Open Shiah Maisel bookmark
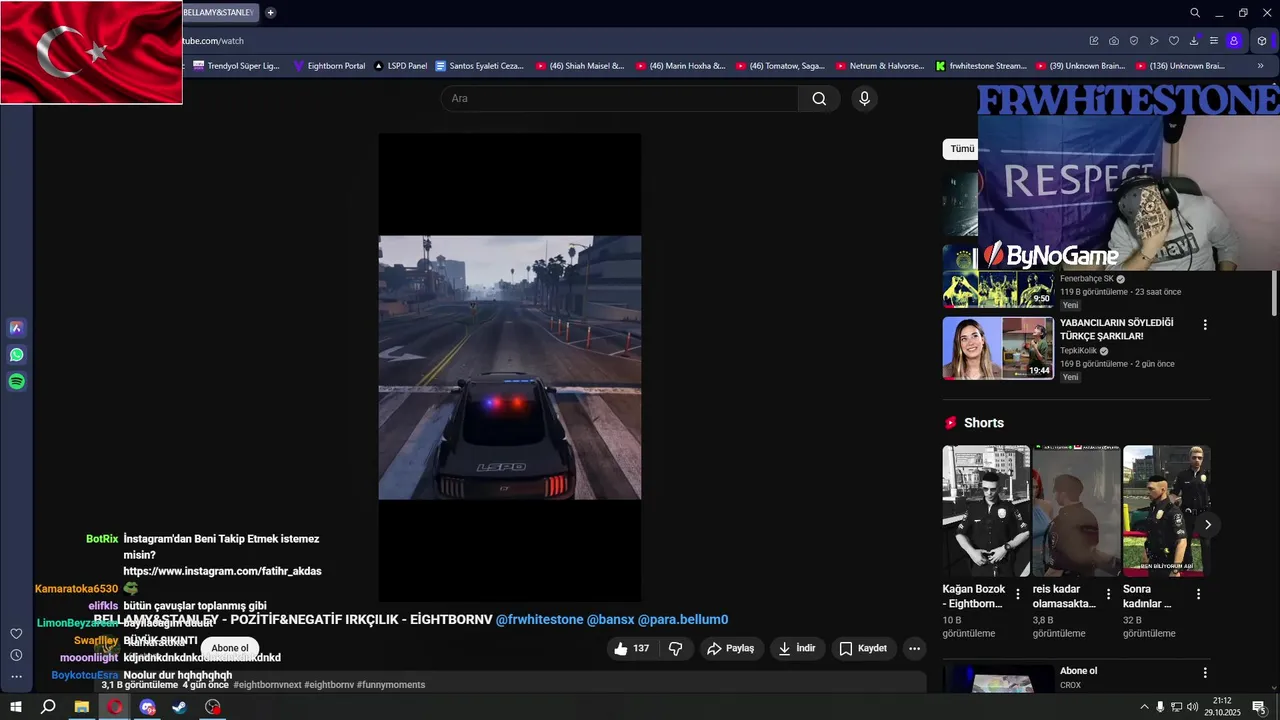 (x=580, y=66)
